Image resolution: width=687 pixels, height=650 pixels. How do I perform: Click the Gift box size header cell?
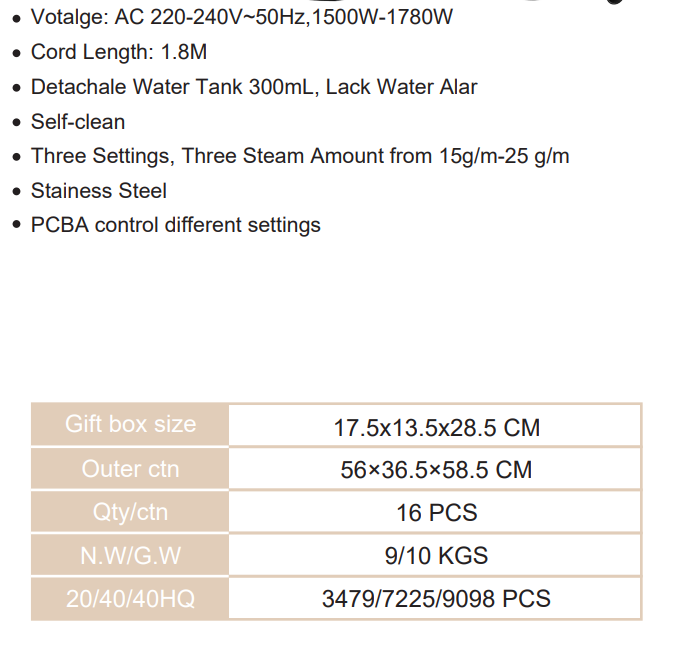click(130, 424)
